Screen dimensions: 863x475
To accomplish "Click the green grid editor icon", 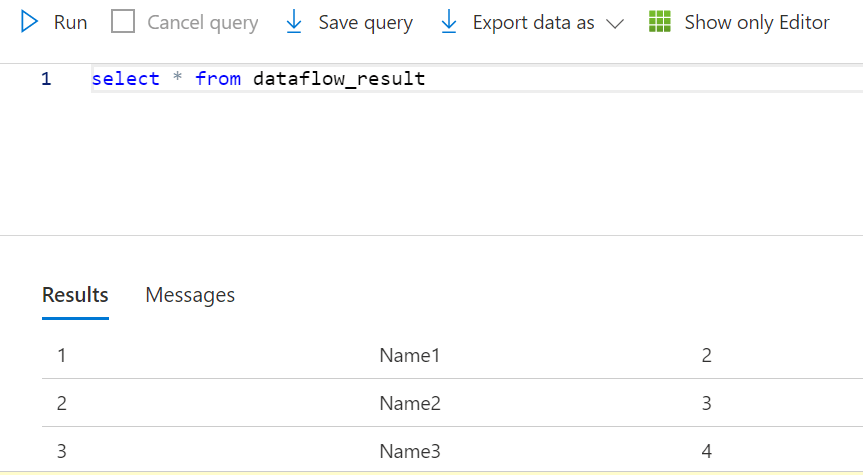I will (659, 22).
